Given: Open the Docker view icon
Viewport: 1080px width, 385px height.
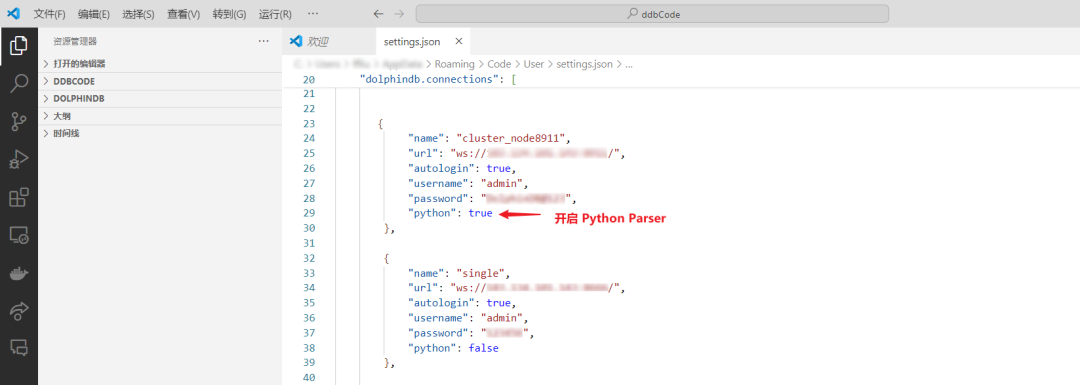Looking at the screenshot, I should [19, 273].
